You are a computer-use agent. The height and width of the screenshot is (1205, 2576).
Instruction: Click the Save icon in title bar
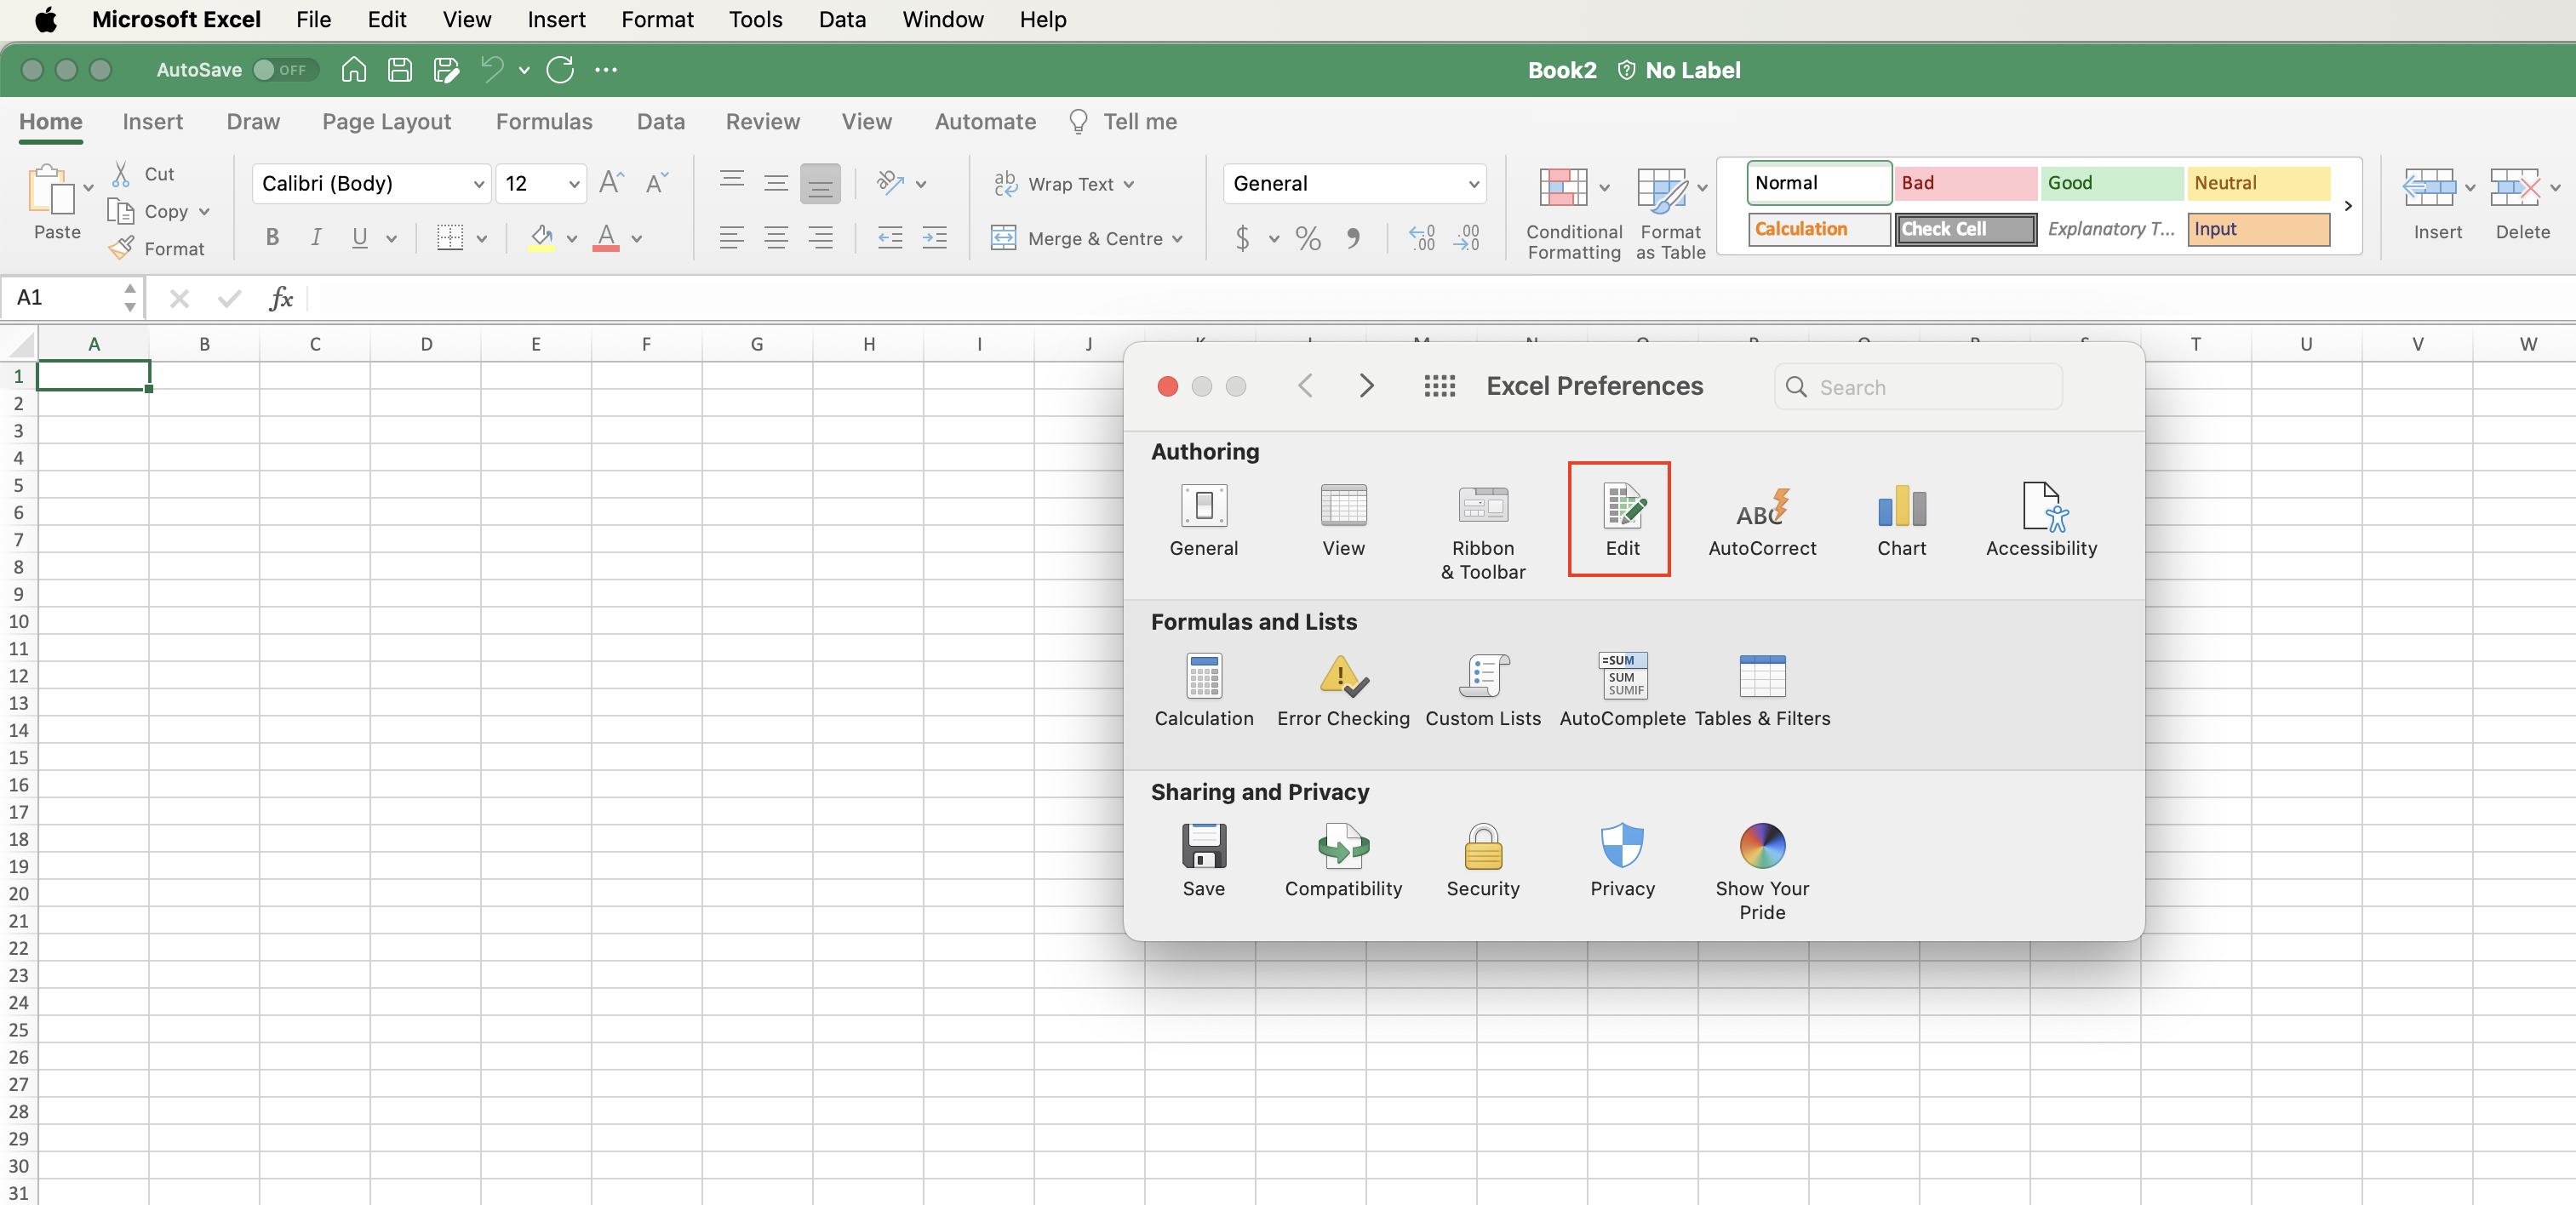[x=400, y=69]
